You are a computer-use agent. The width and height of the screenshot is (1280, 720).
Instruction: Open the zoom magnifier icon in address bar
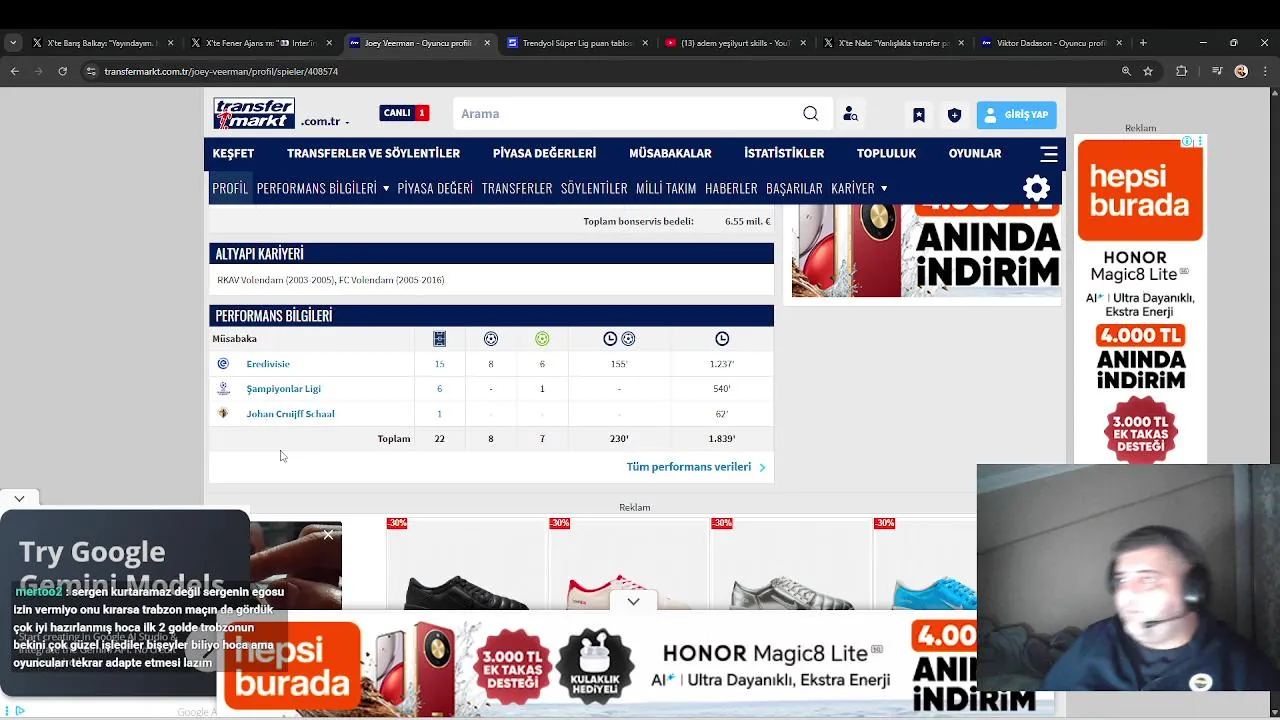pos(1126,71)
